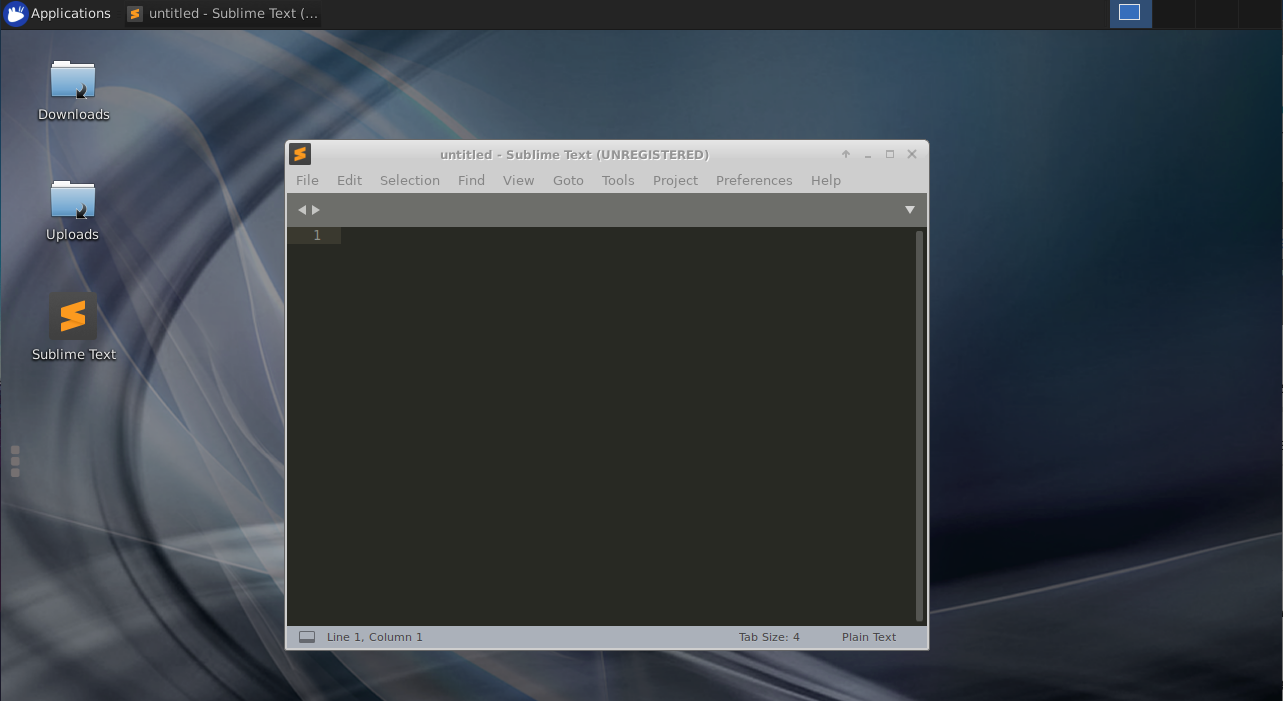The image size is (1283, 701).
Task: Click the workspace switcher in top panel
Action: pos(1129,13)
